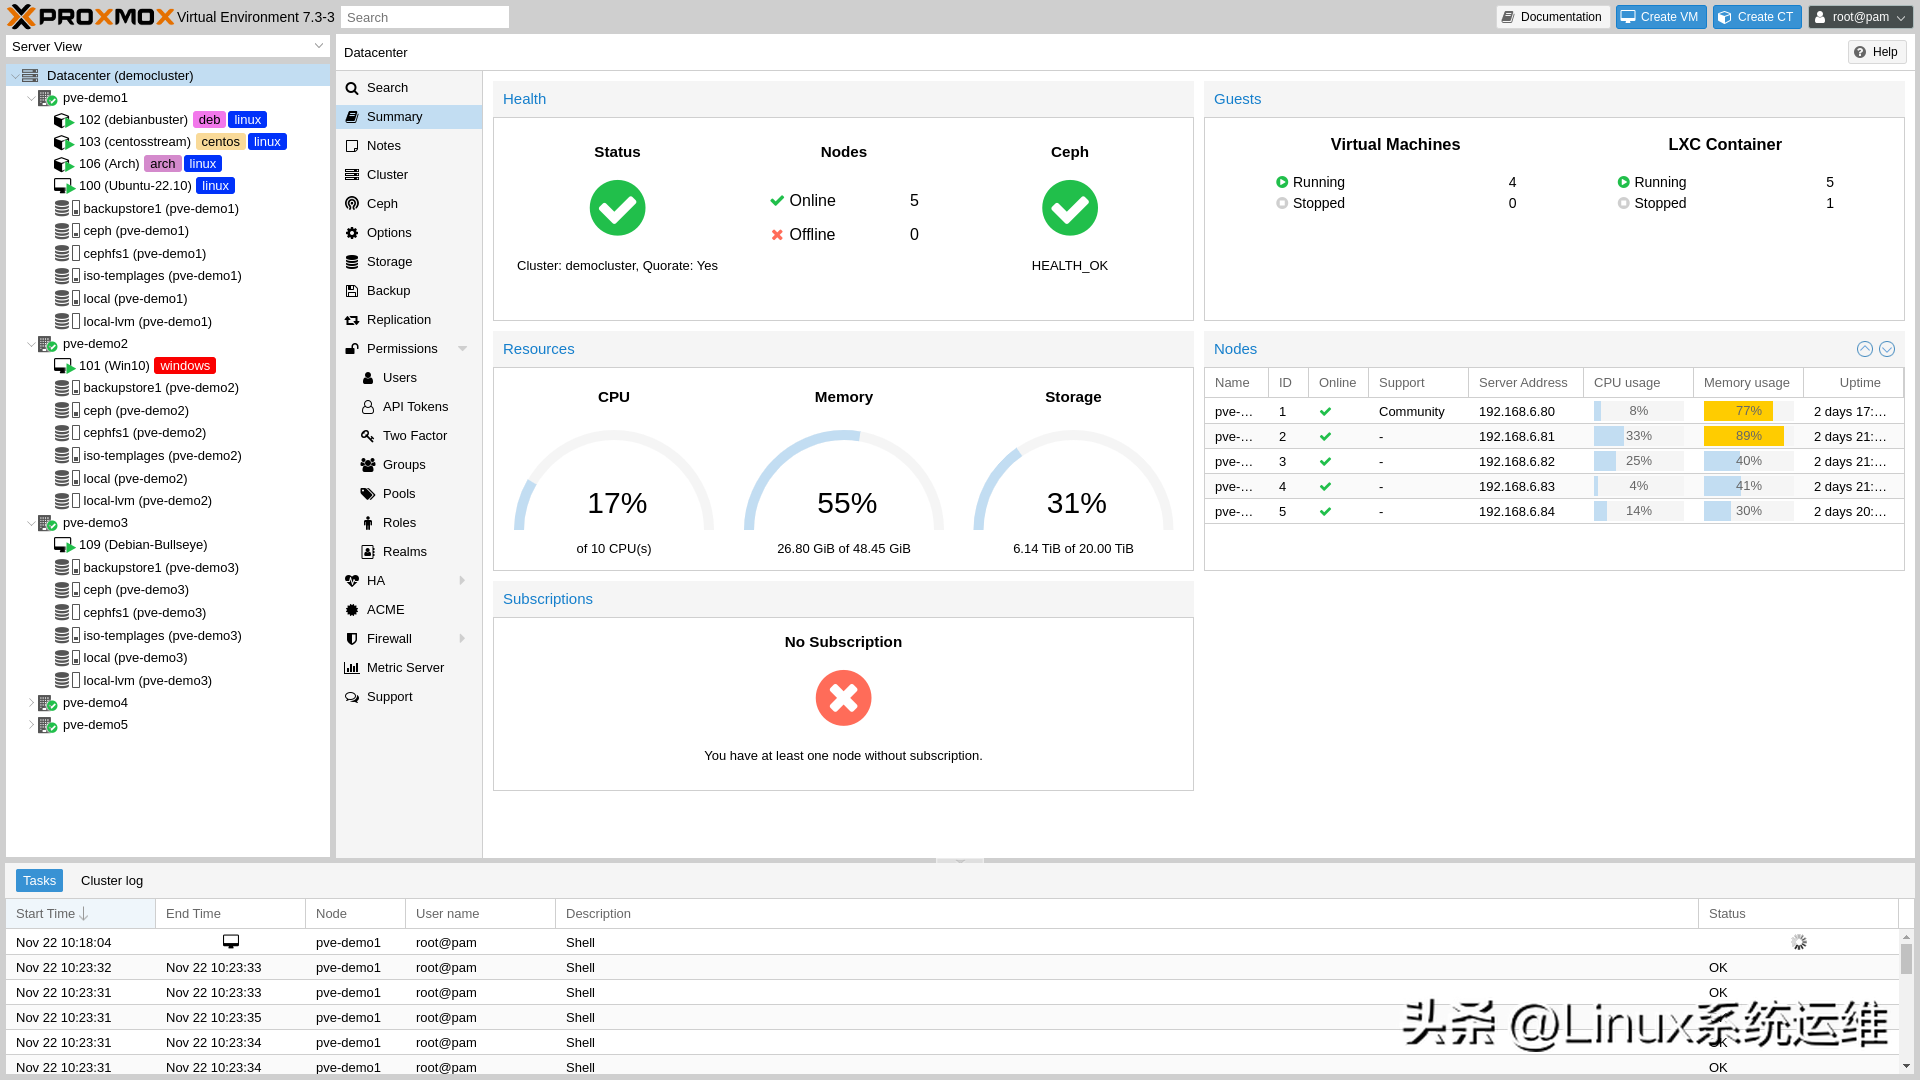
Task: Click the Create CT button
Action: coord(1757,17)
